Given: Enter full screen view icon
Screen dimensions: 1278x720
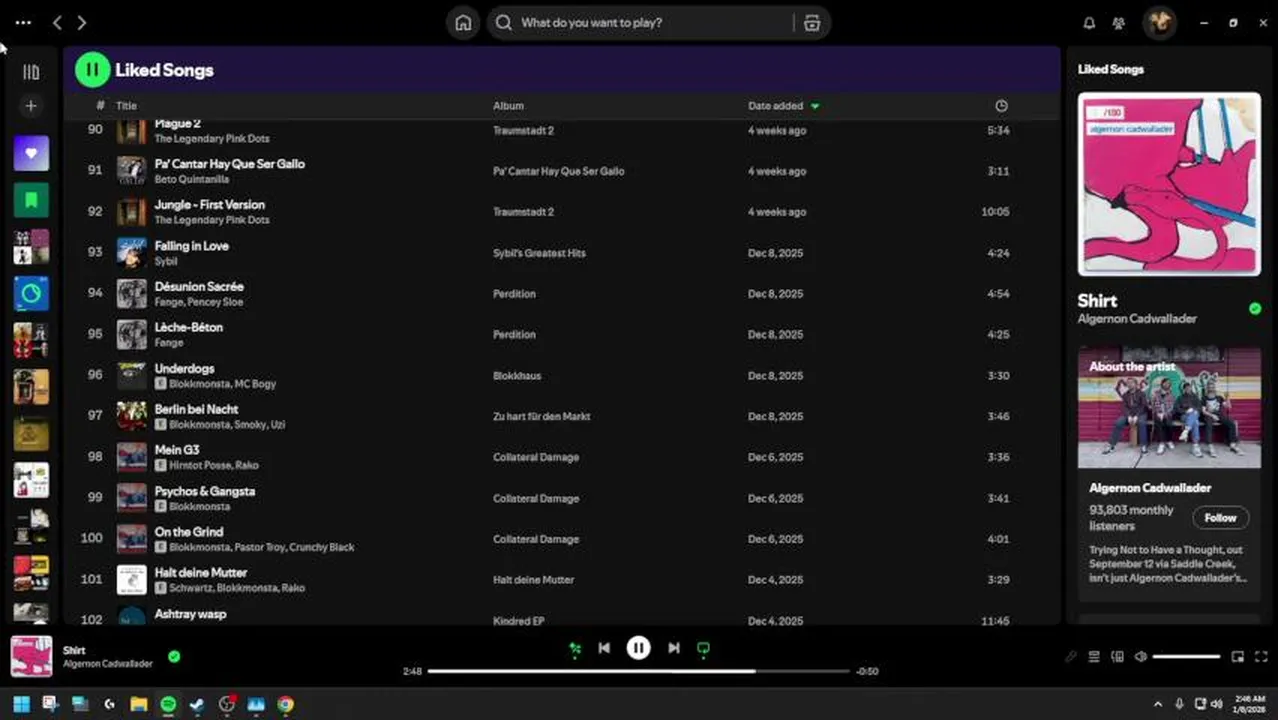Looking at the screenshot, I should coord(1262,657).
